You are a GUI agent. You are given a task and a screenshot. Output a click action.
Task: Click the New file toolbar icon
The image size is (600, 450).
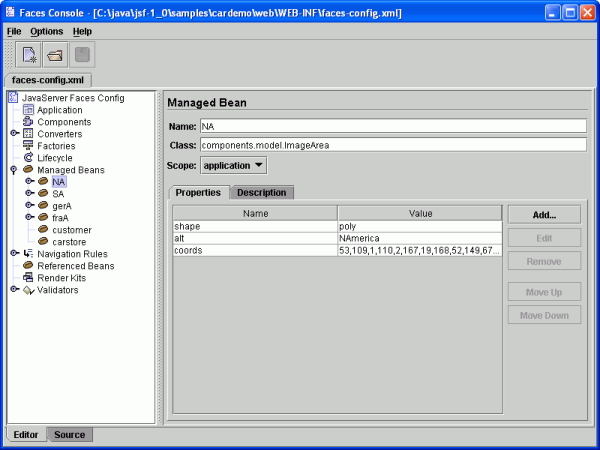point(30,55)
